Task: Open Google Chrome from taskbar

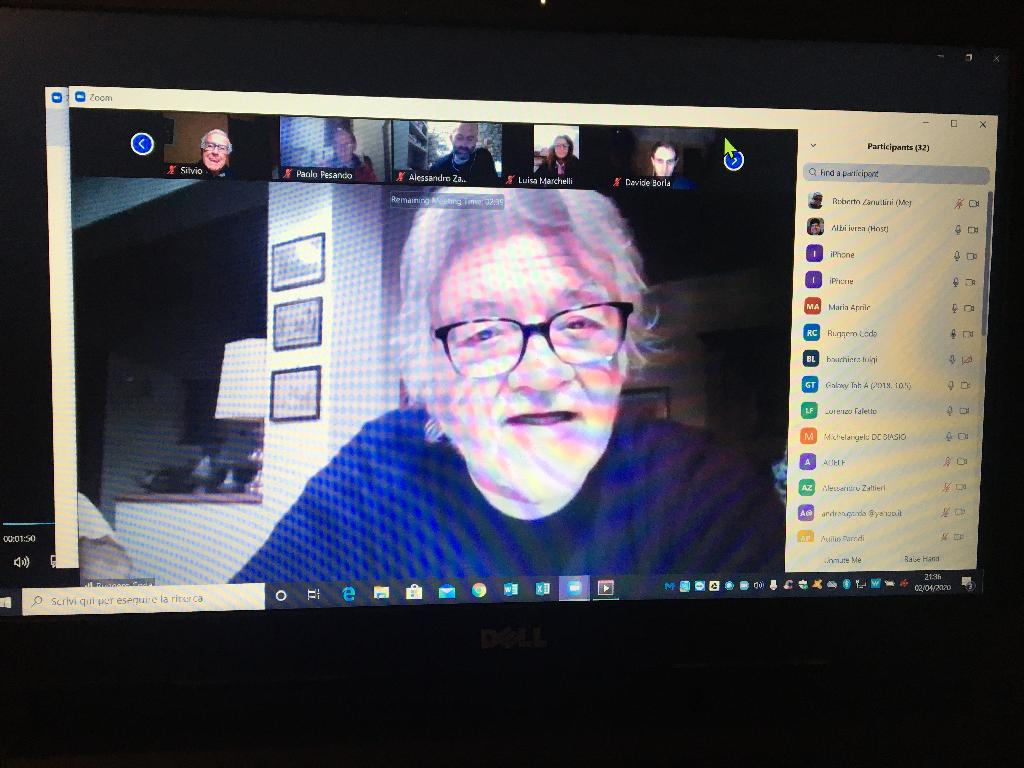Action: point(479,590)
